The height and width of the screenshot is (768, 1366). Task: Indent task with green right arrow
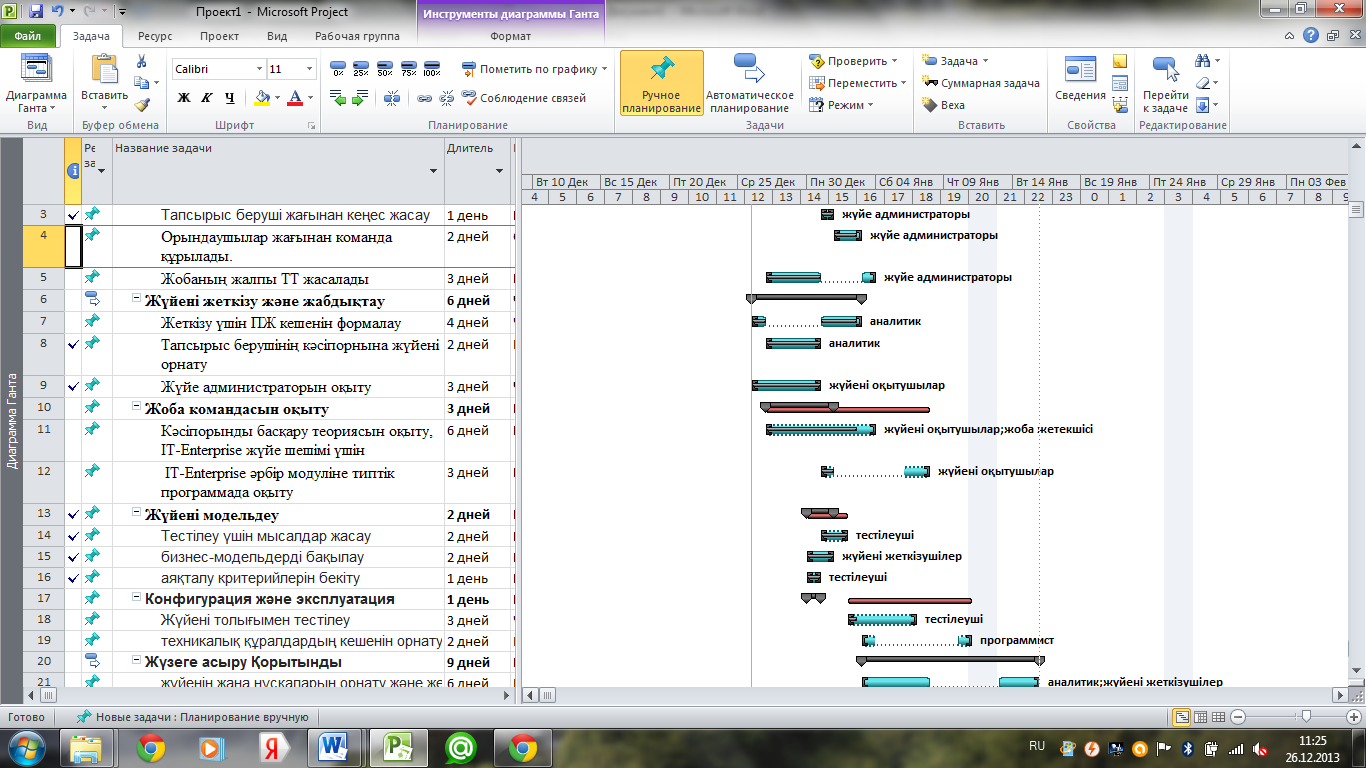pos(361,98)
